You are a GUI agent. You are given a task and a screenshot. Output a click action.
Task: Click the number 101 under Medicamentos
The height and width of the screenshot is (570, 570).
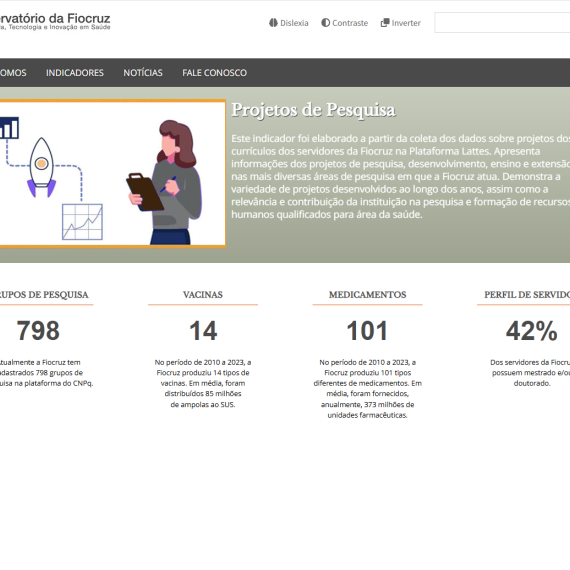point(367,331)
